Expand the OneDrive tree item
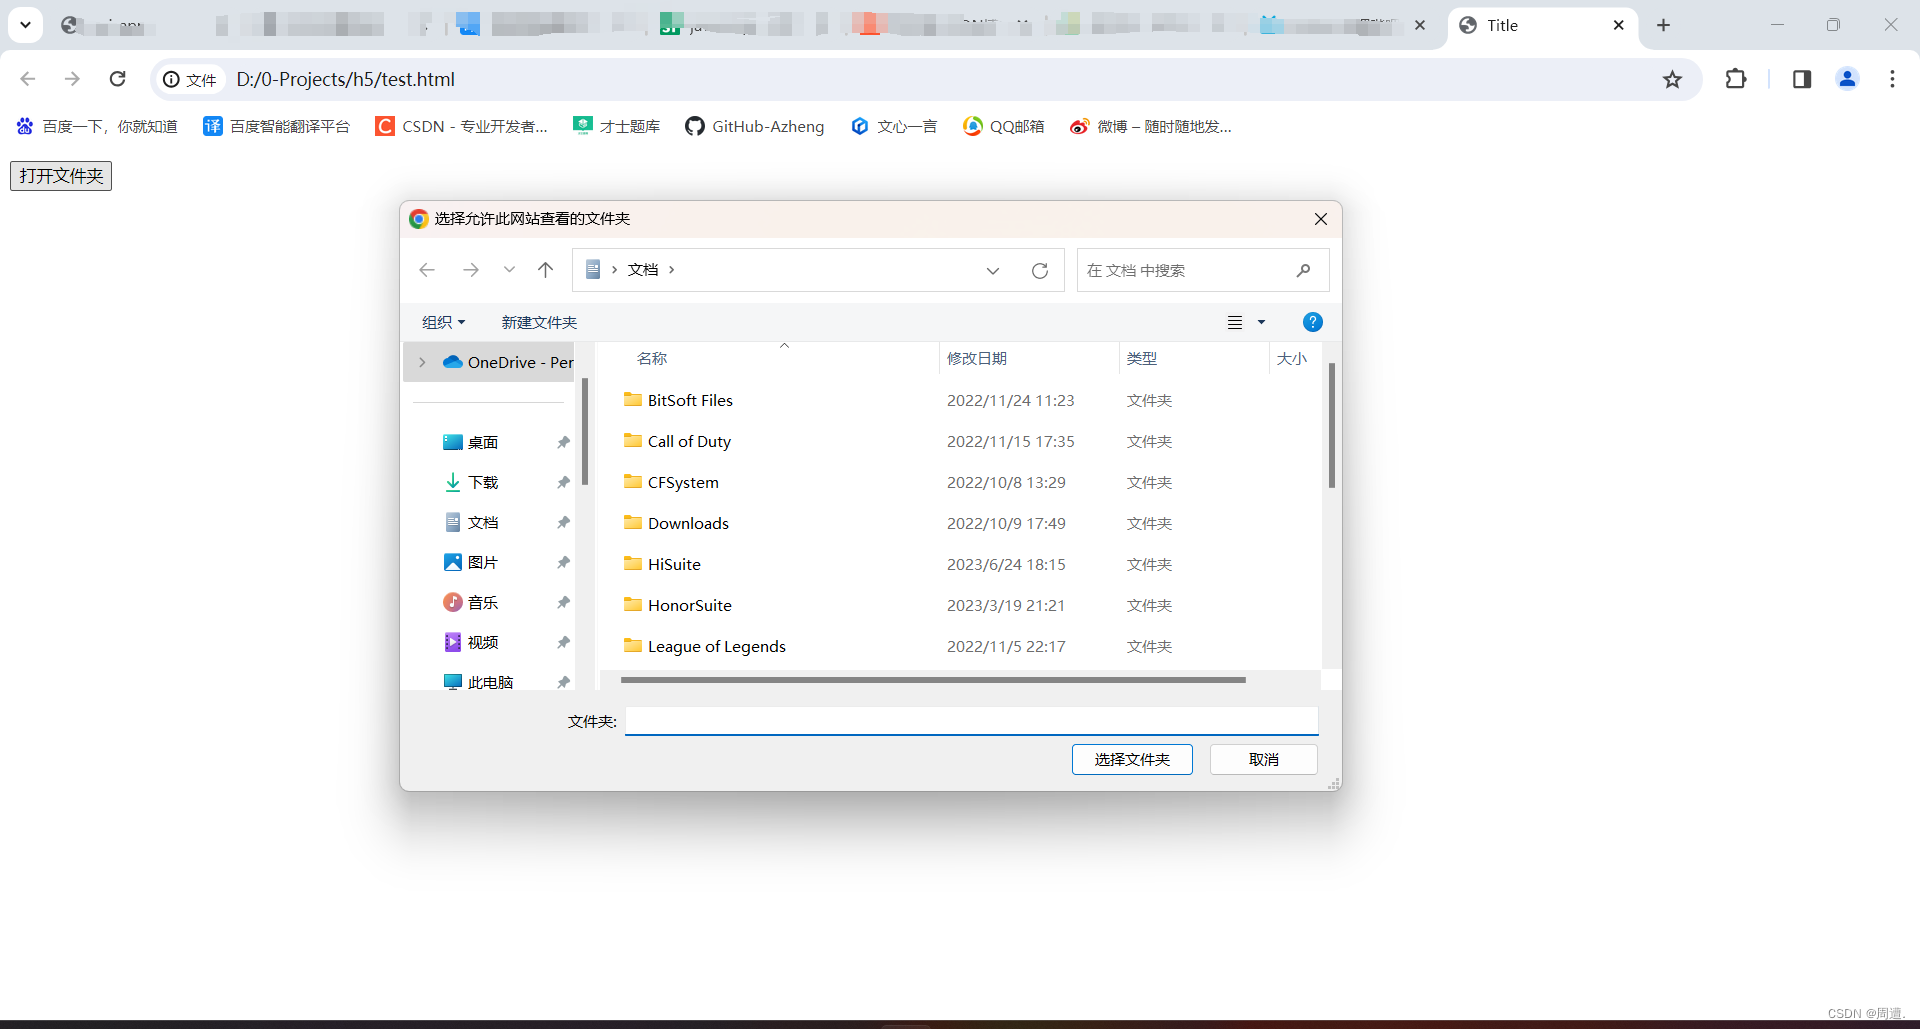Image resolution: width=1920 pixels, height=1029 pixels. click(x=422, y=362)
